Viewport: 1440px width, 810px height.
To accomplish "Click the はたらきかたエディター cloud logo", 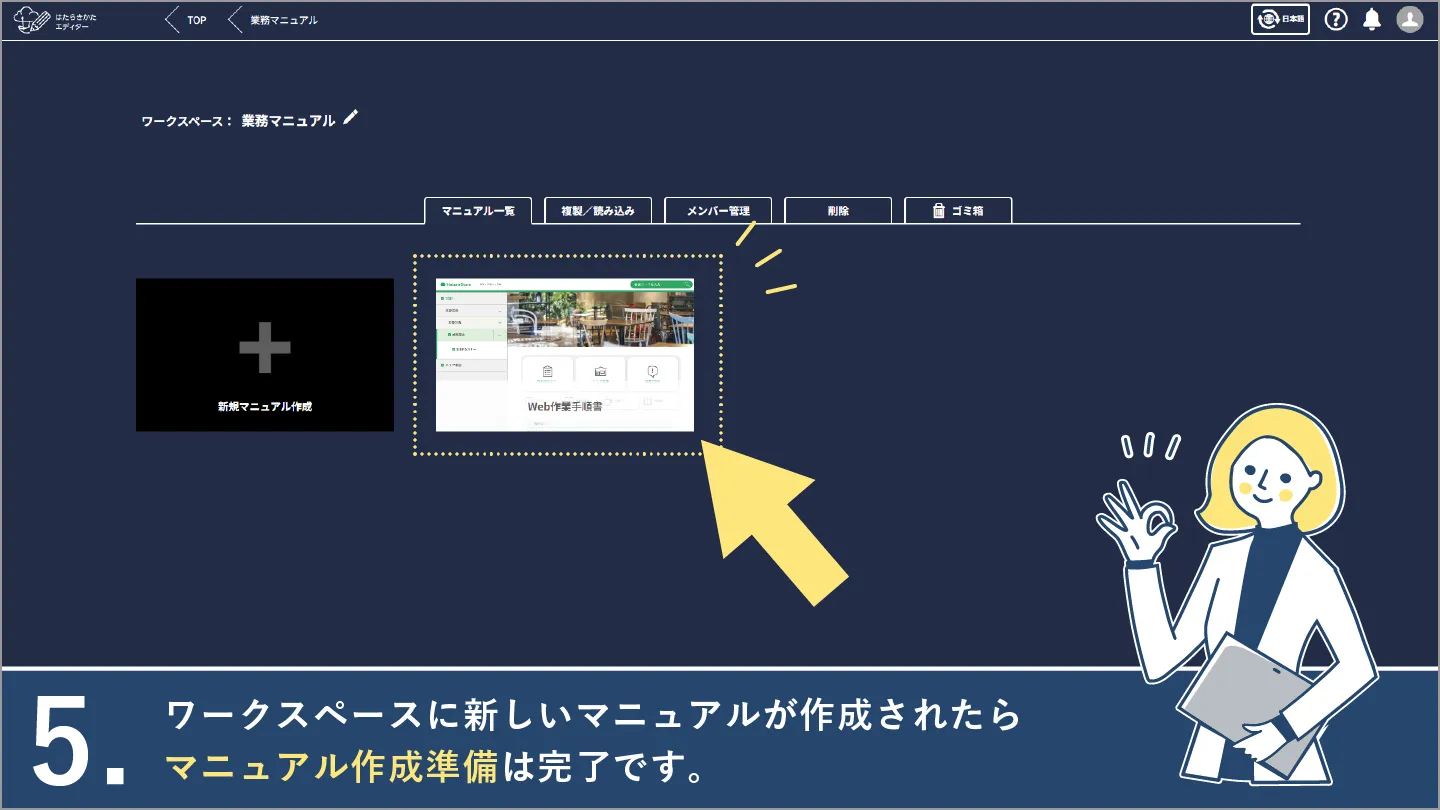I will coord(32,20).
